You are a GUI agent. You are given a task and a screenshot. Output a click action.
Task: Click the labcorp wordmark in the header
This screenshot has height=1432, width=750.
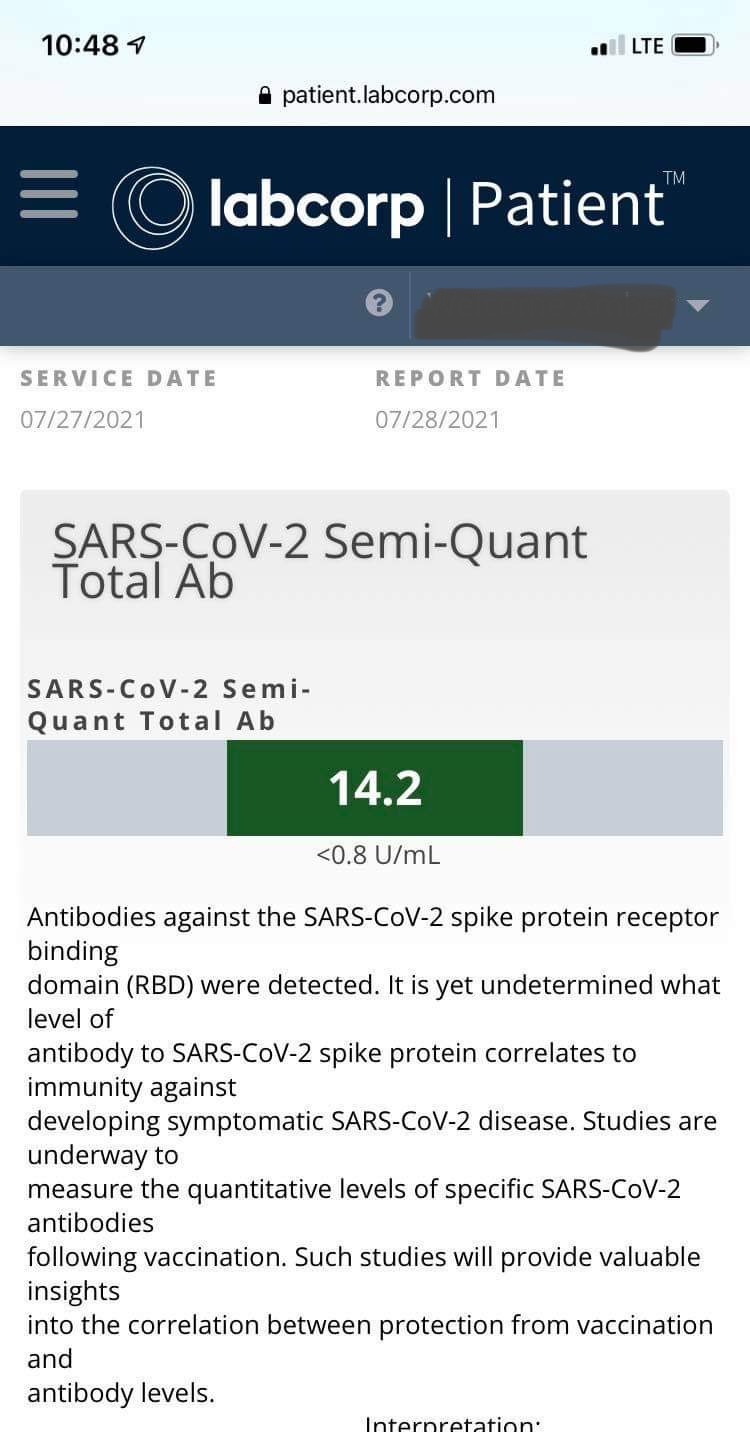point(316,206)
